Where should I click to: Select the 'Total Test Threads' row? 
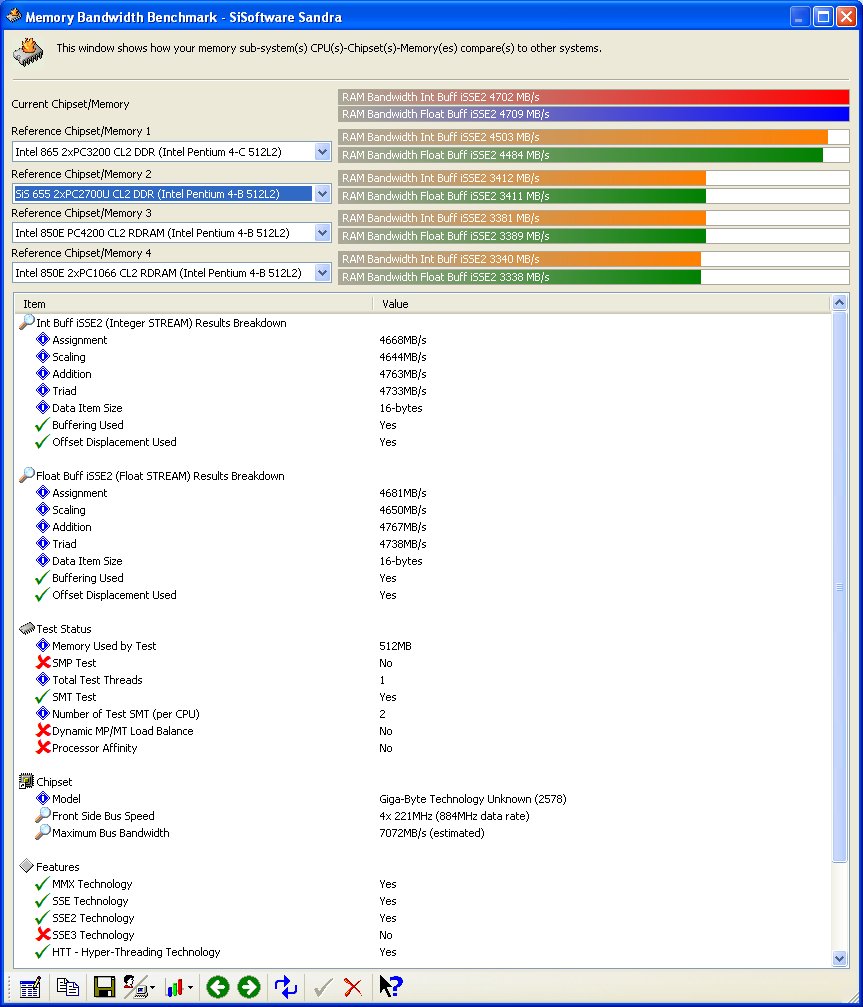coord(422,679)
